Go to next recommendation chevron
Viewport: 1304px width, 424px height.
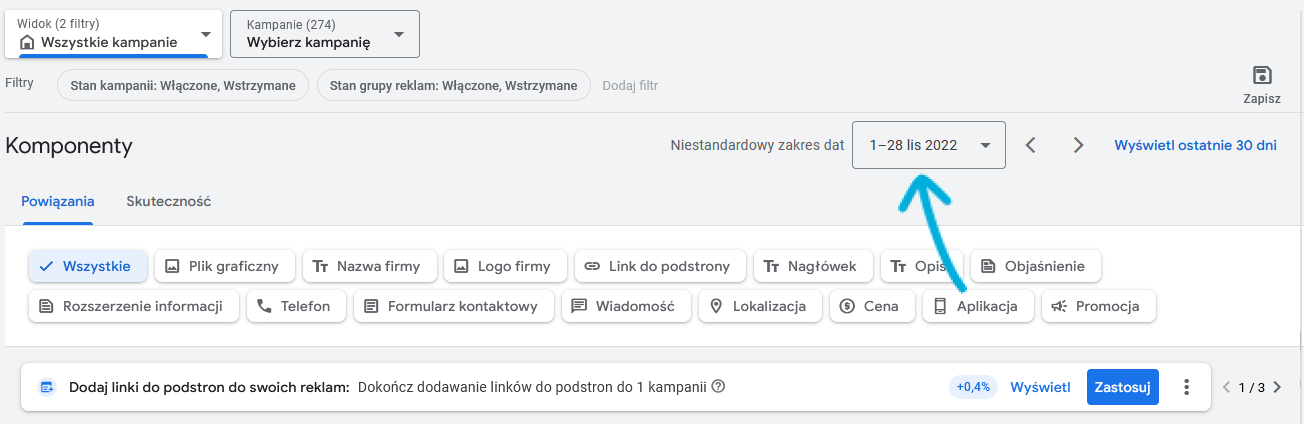click(x=1276, y=387)
